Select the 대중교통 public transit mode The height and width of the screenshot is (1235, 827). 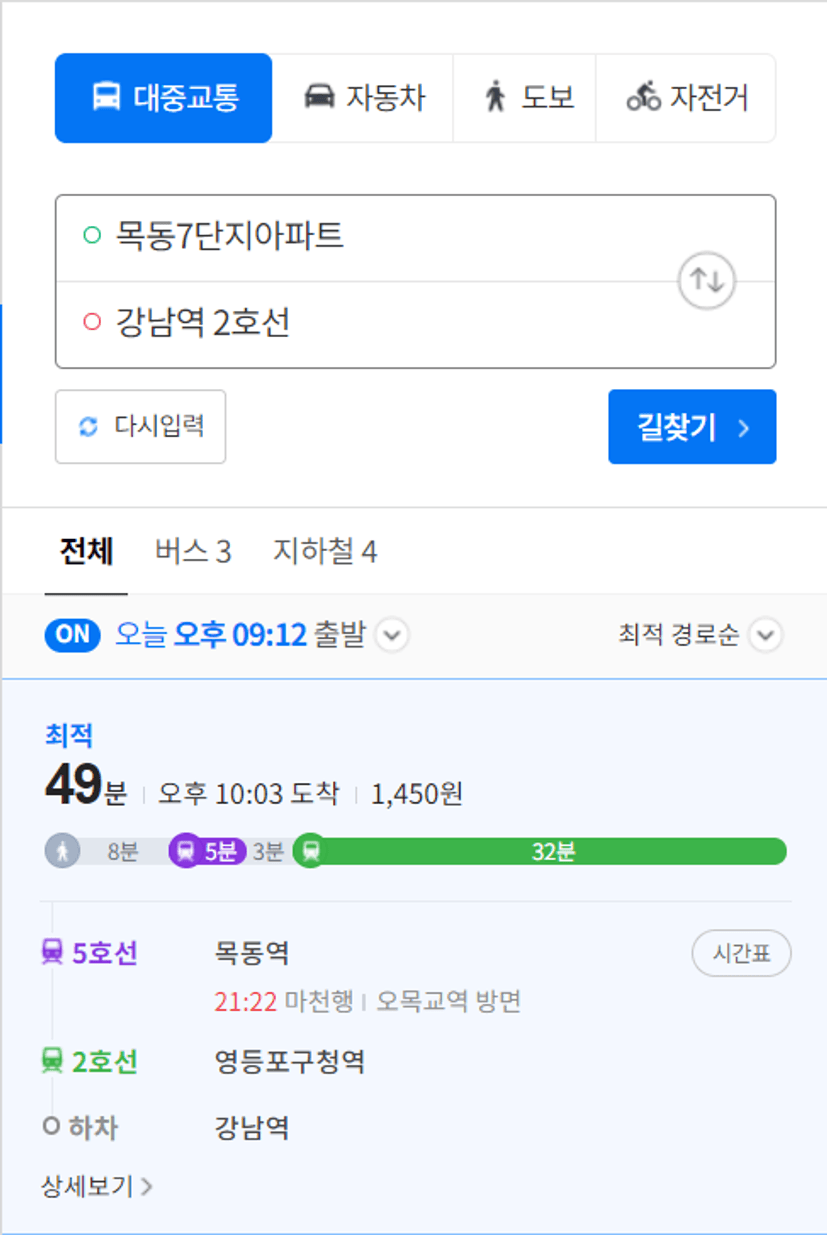click(163, 98)
